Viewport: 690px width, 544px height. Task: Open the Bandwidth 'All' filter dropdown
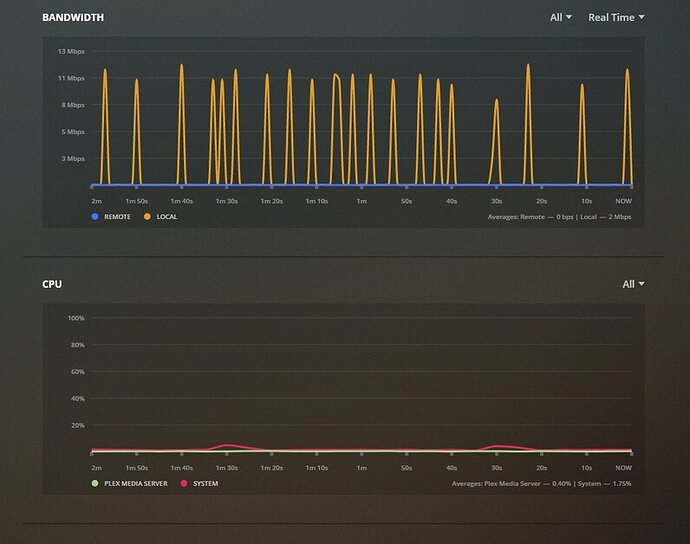pyautogui.click(x=561, y=17)
